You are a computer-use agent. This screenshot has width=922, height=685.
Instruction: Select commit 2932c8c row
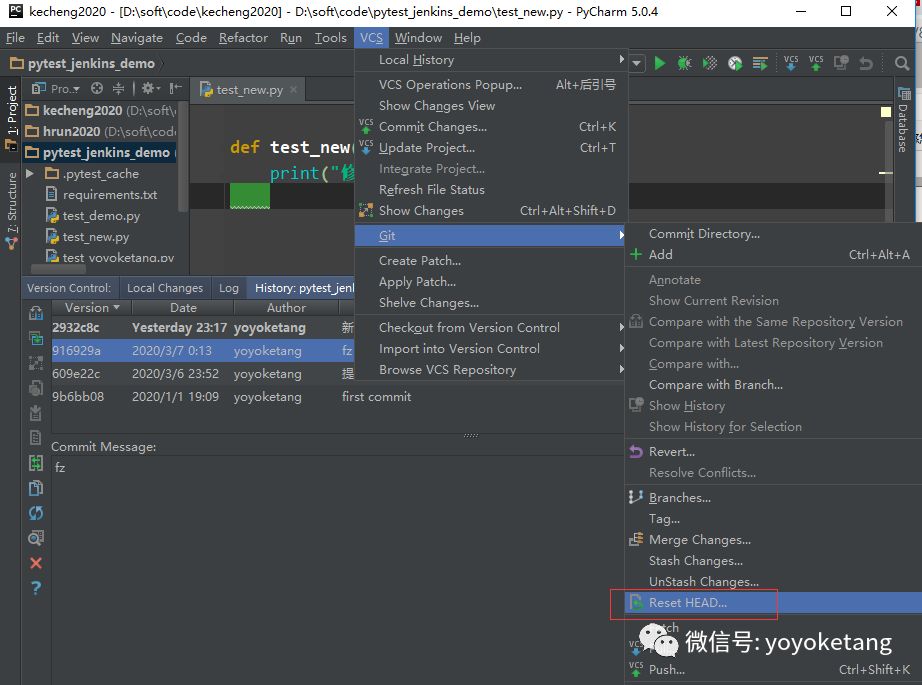(203, 328)
